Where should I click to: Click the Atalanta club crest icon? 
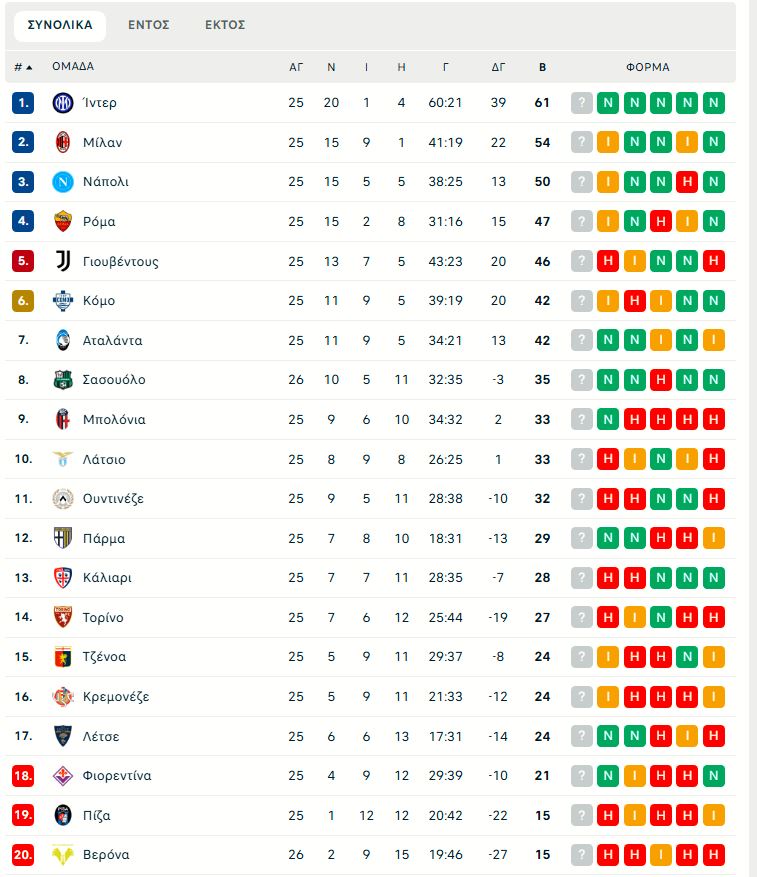(x=63, y=340)
